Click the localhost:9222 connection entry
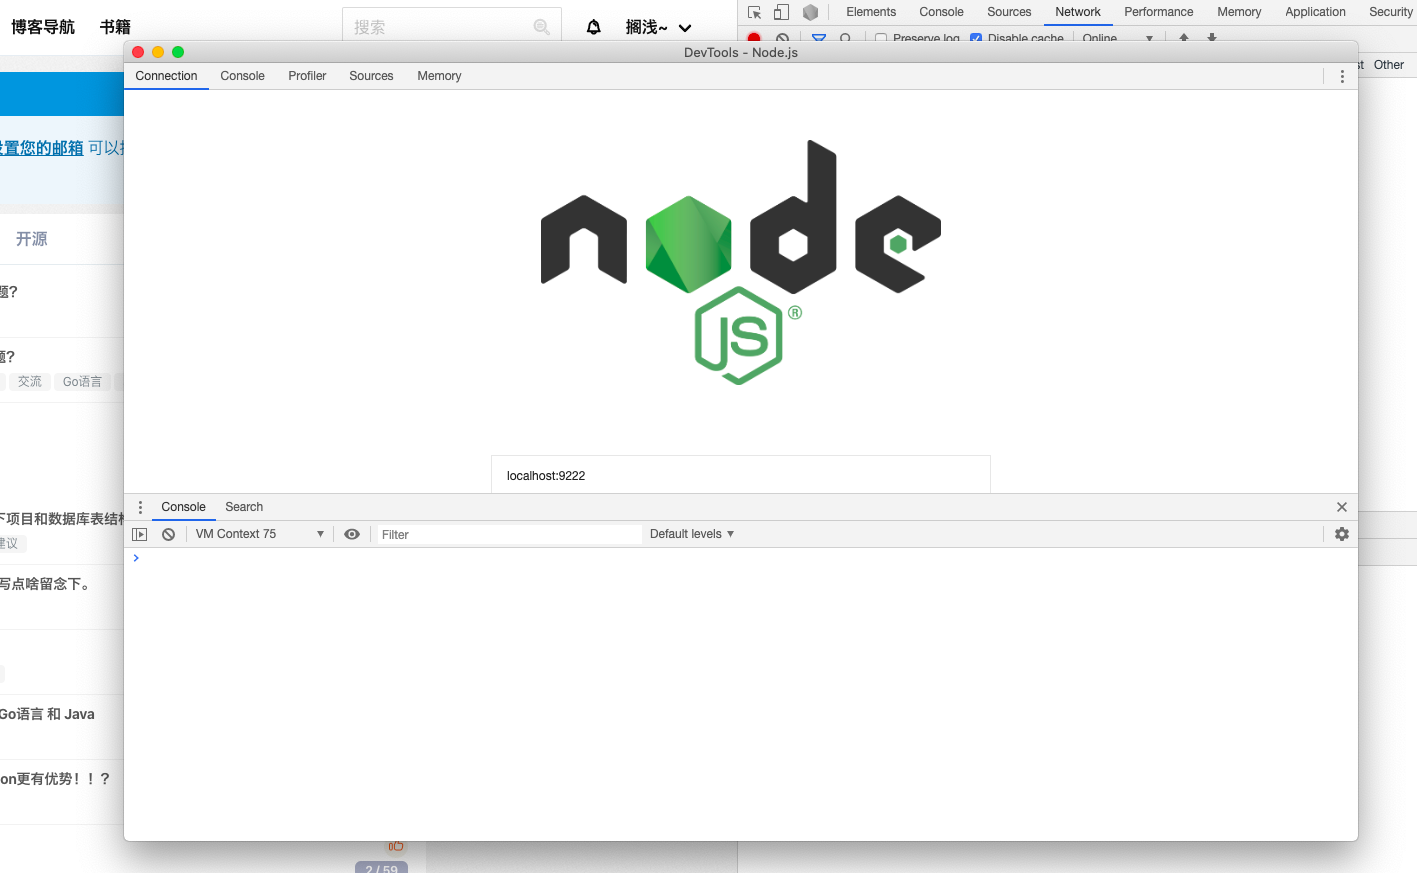The image size is (1417, 873). [741, 475]
